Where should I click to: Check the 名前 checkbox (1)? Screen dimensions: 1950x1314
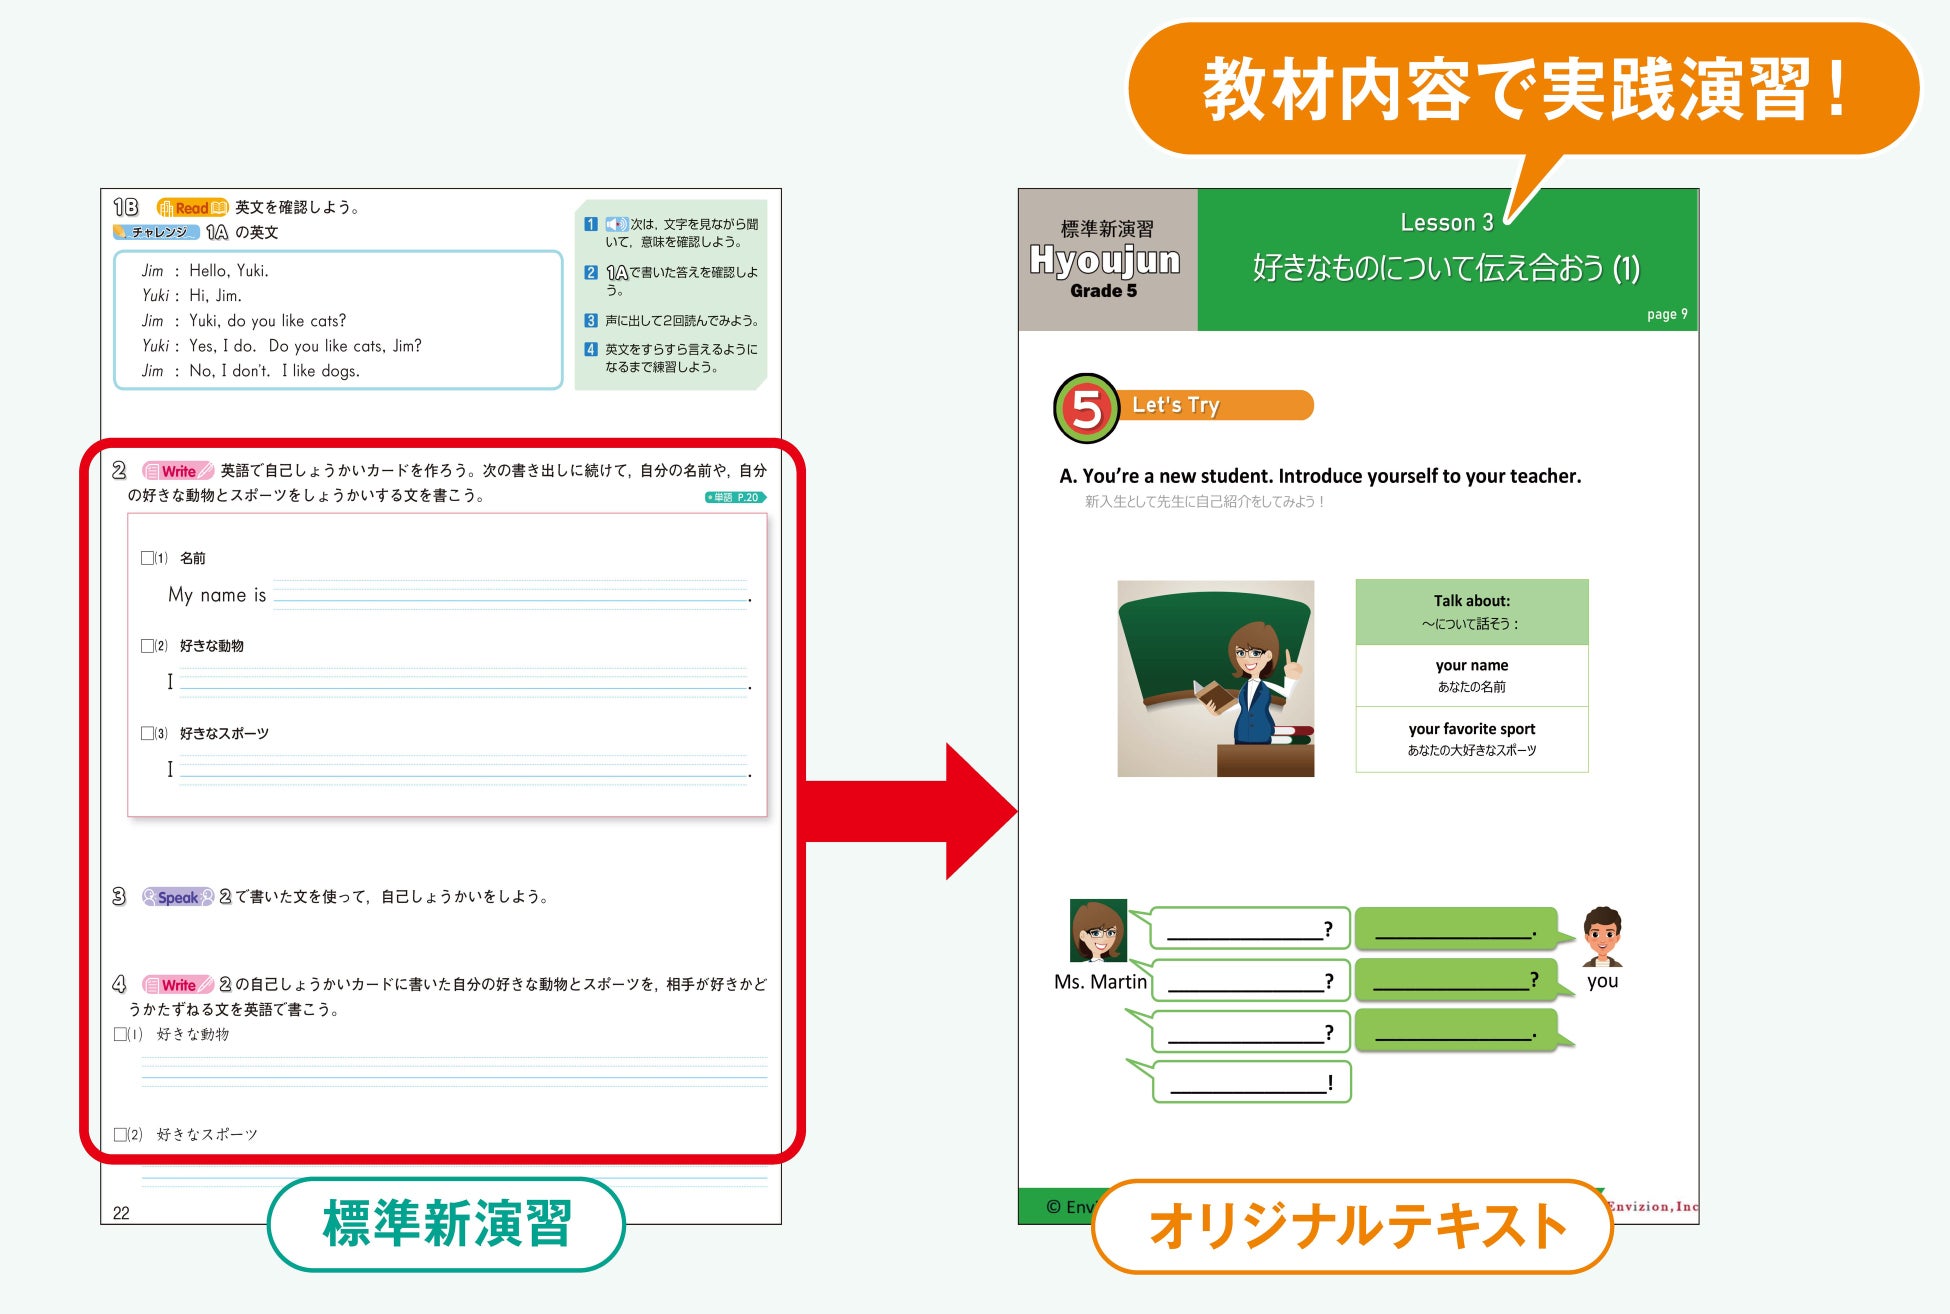point(148,558)
